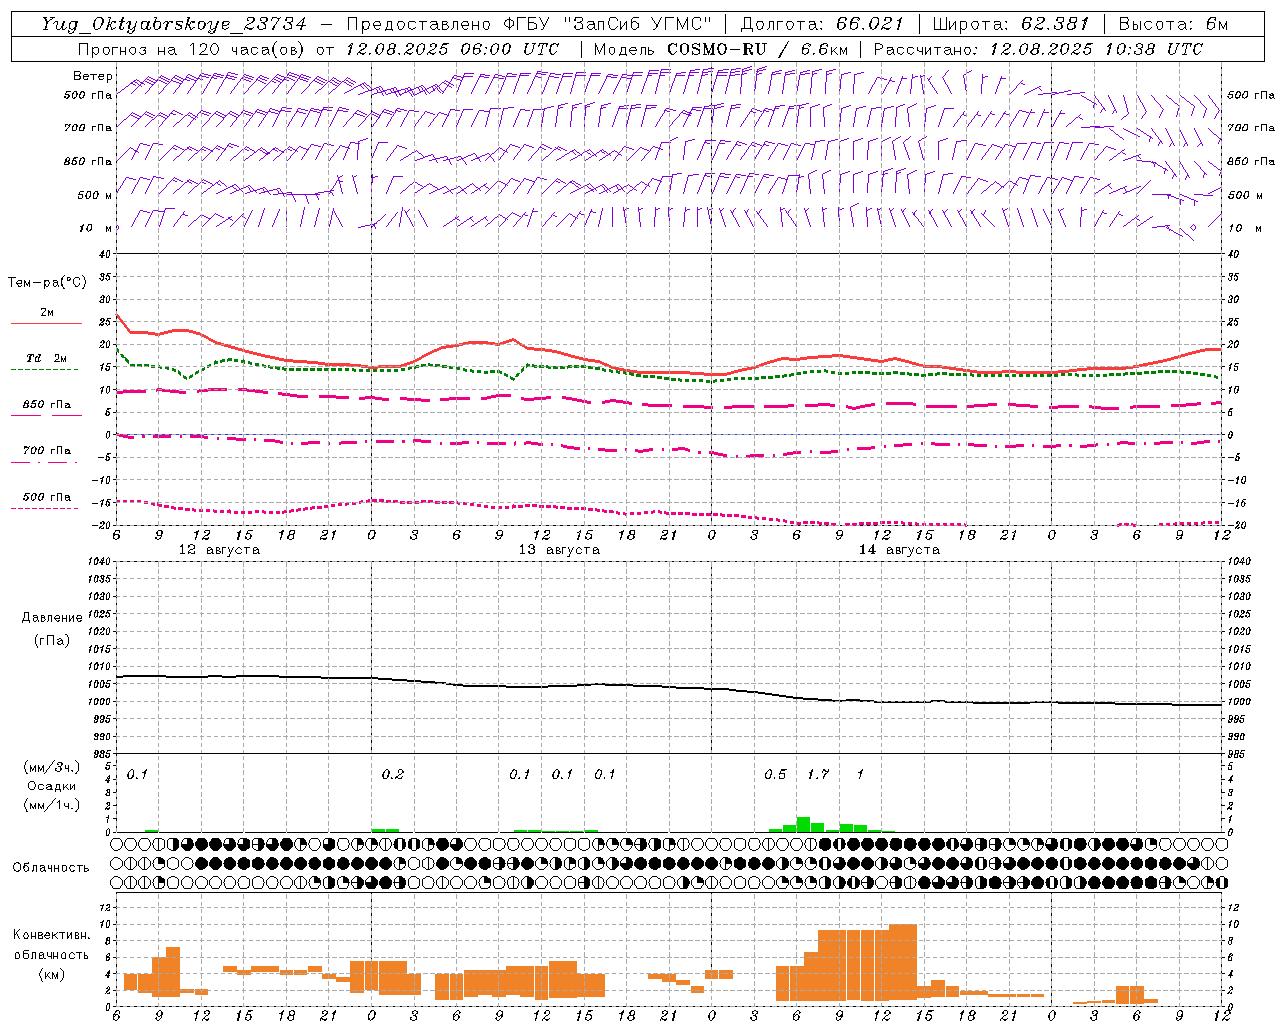Click the forecast start 12.08.2025 06:00 UTC
The height and width of the screenshot is (1024, 1280).
point(452,49)
